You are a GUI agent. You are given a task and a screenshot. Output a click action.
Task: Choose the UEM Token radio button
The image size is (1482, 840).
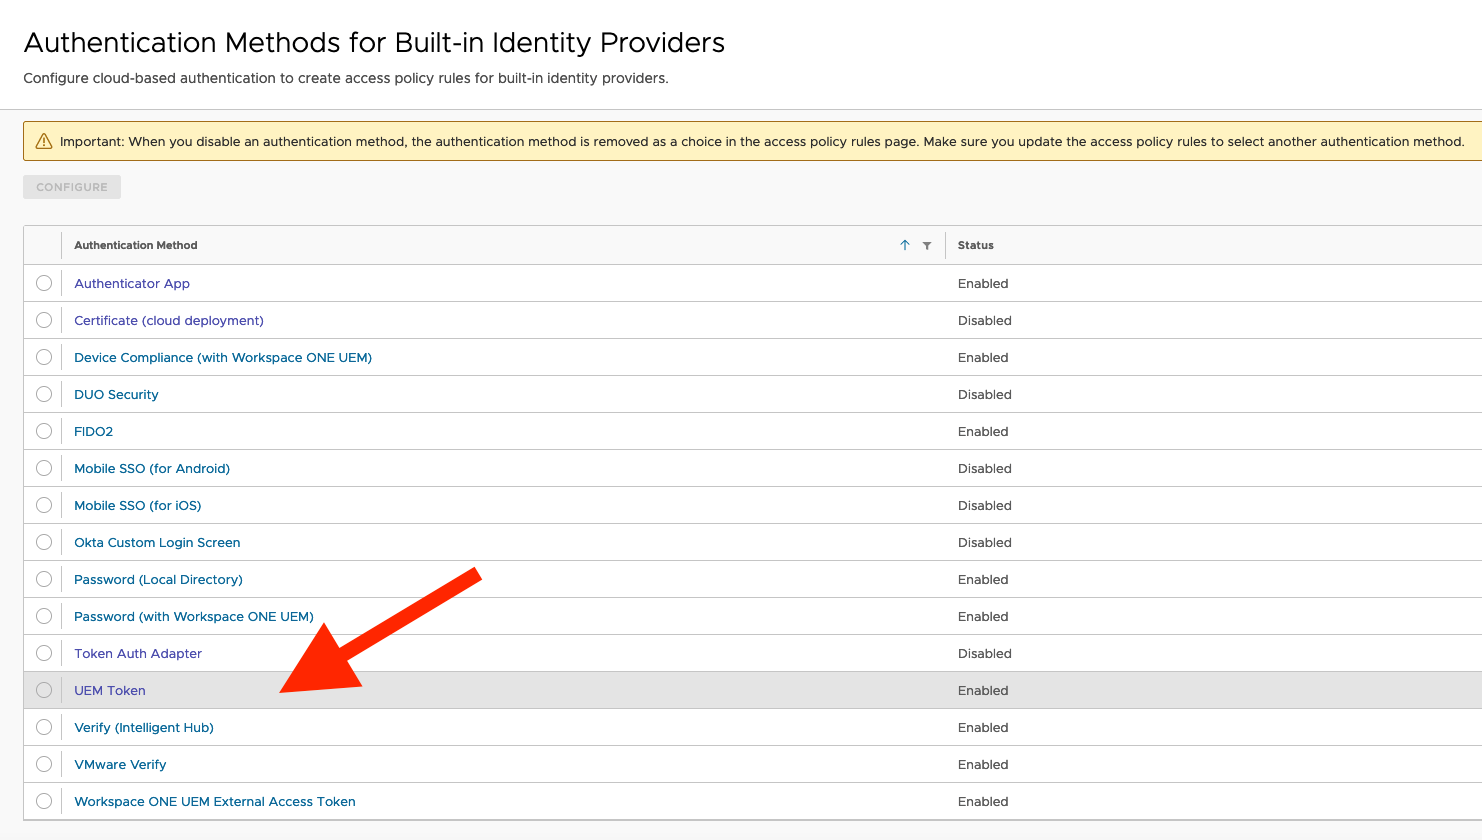click(x=44, y=690)
